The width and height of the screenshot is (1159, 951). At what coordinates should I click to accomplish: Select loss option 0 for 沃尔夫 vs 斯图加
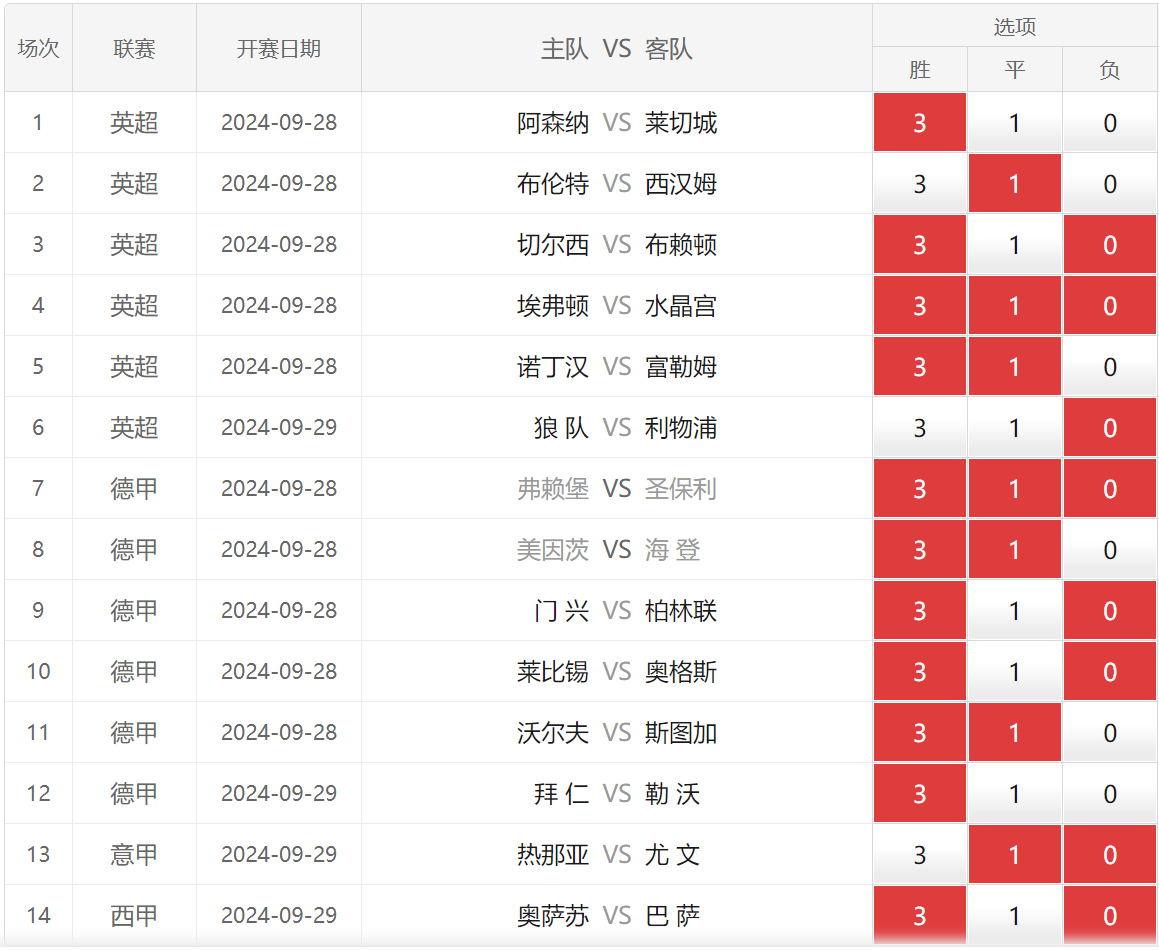click(x=1109, y=732)
